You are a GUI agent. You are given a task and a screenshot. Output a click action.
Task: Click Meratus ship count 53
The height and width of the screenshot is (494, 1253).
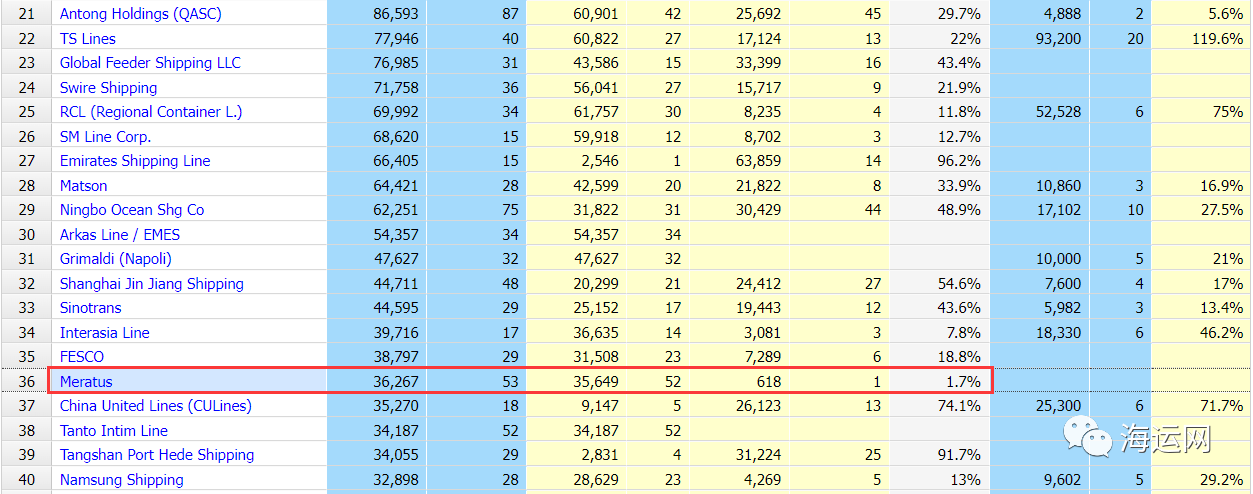click(x=510, y=381)
